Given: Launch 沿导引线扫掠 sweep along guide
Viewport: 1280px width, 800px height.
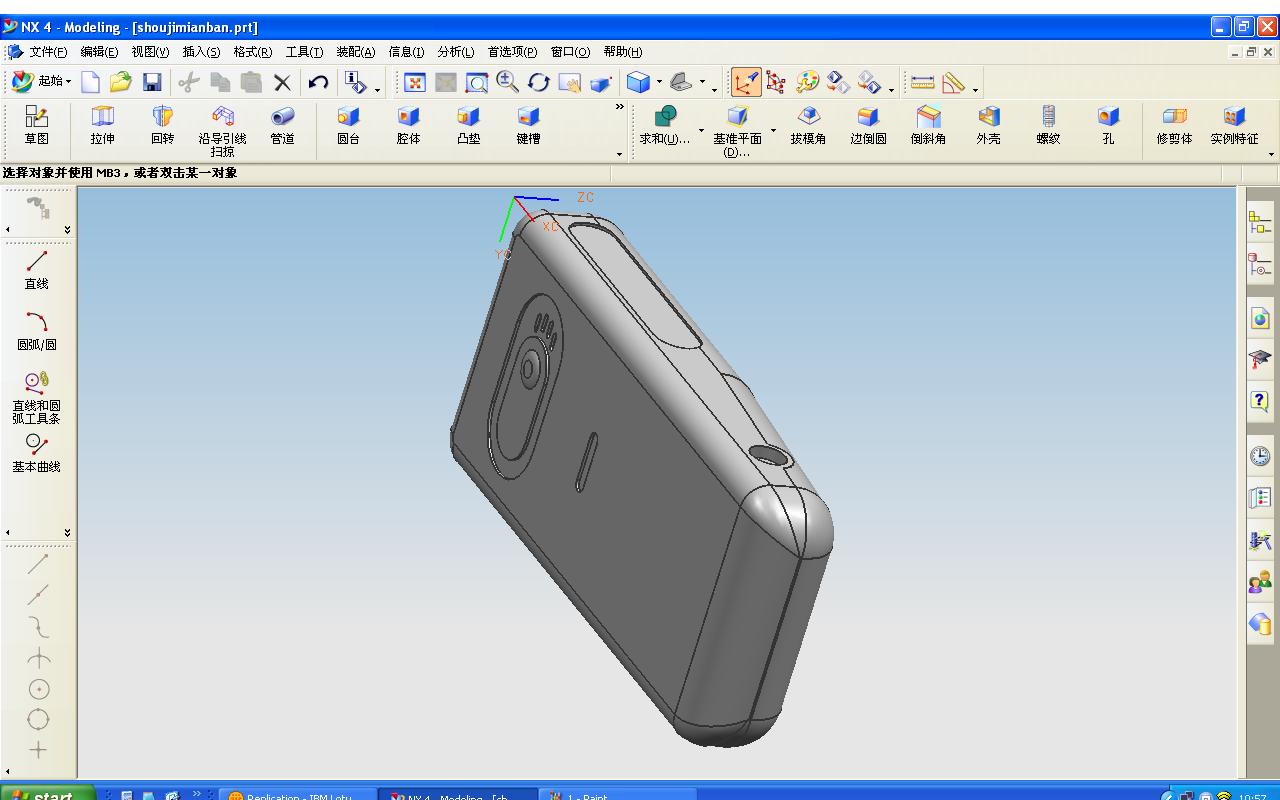Looking at the screenshot, I should (222, 131).
